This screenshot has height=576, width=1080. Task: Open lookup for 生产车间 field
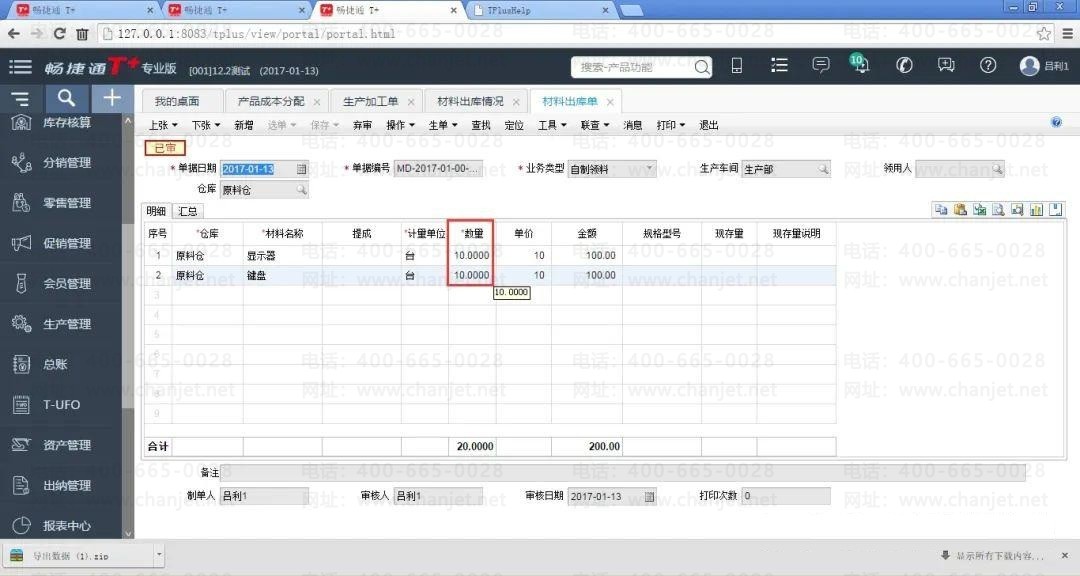824,169
